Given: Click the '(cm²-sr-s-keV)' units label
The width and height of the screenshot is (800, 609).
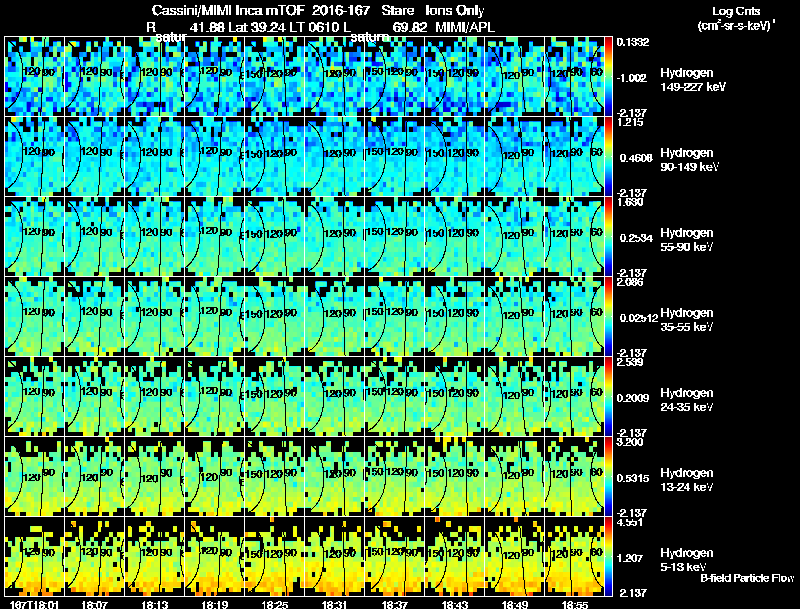Looking at the screenshot, I should pos(736,25).
